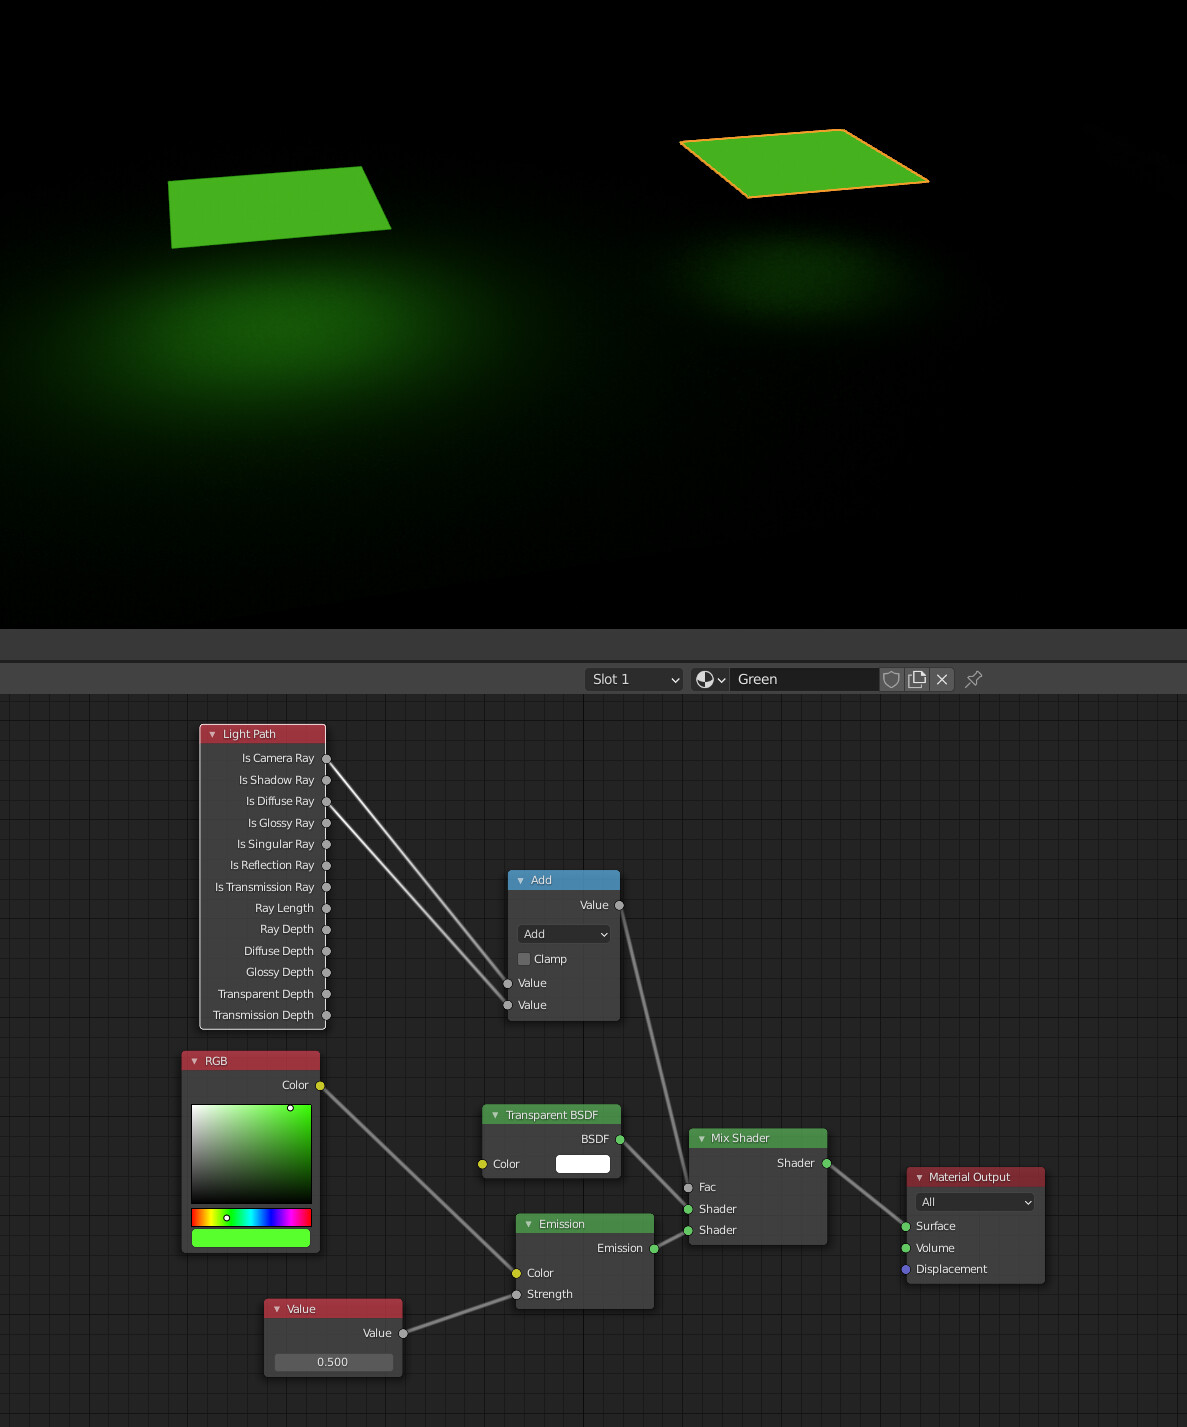Pin the material using the pin icon
This screenshot has width=1187, height=1427.
[972, 679]
